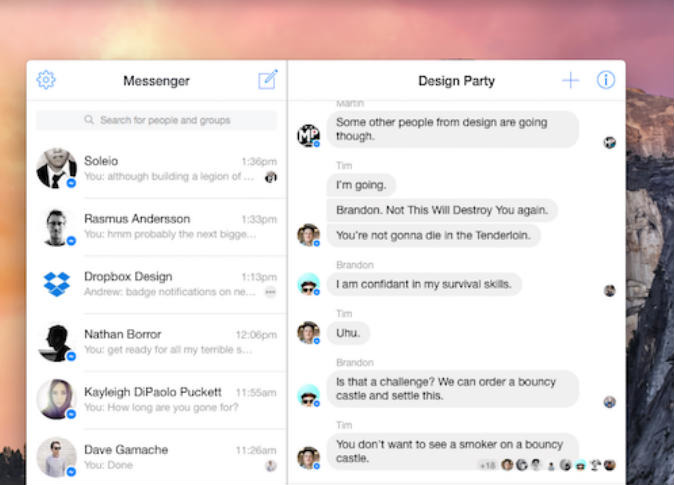This screenshot has height=485, width=674.
Task: Click the ellipsis badge on Dropbox Design
Action: tap(270, 292)
